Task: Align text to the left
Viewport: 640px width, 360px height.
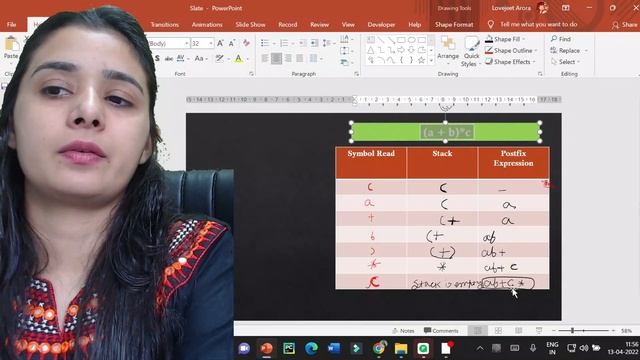Action: coord(265,59)
